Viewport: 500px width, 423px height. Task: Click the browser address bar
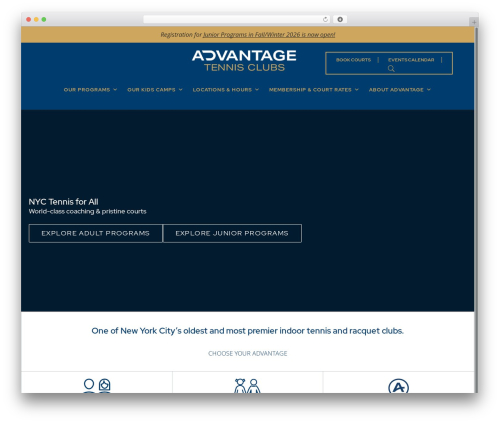coord(237,20)
